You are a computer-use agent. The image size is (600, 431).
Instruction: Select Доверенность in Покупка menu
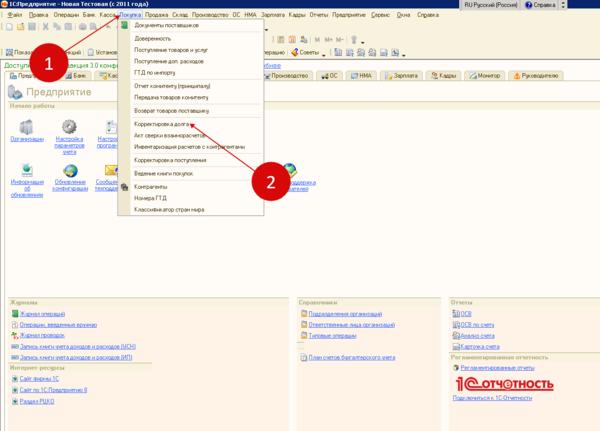(x=197, y=38)
